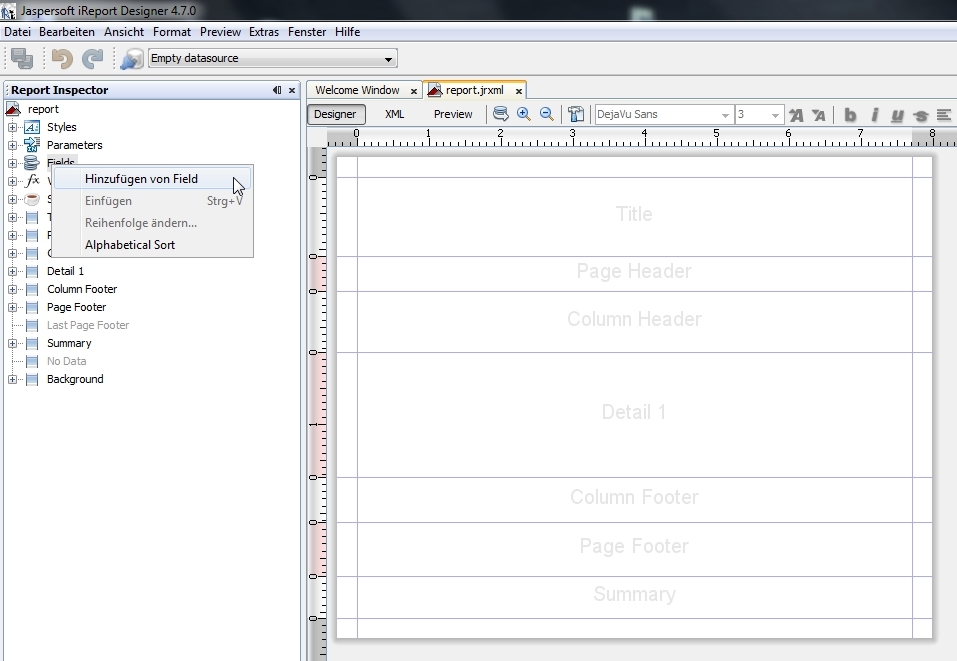Click the save all icon
This screenshot has height=661, width=957.
click(21, 59)
